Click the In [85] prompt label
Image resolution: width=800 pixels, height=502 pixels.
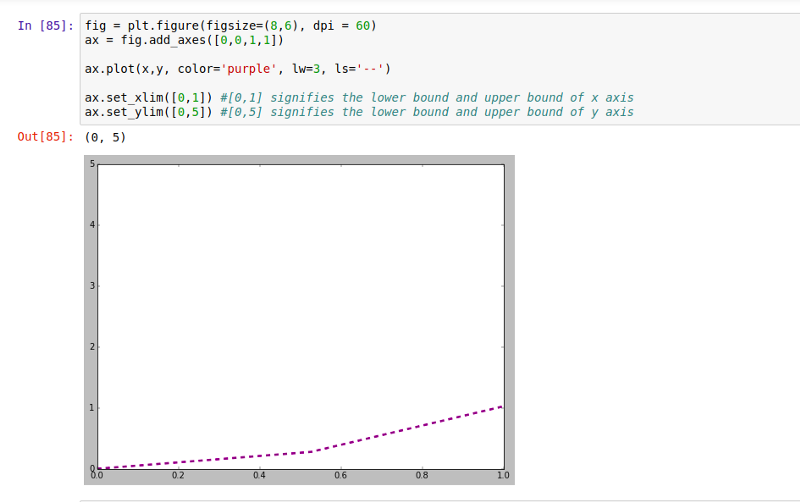tap(45, 26)
